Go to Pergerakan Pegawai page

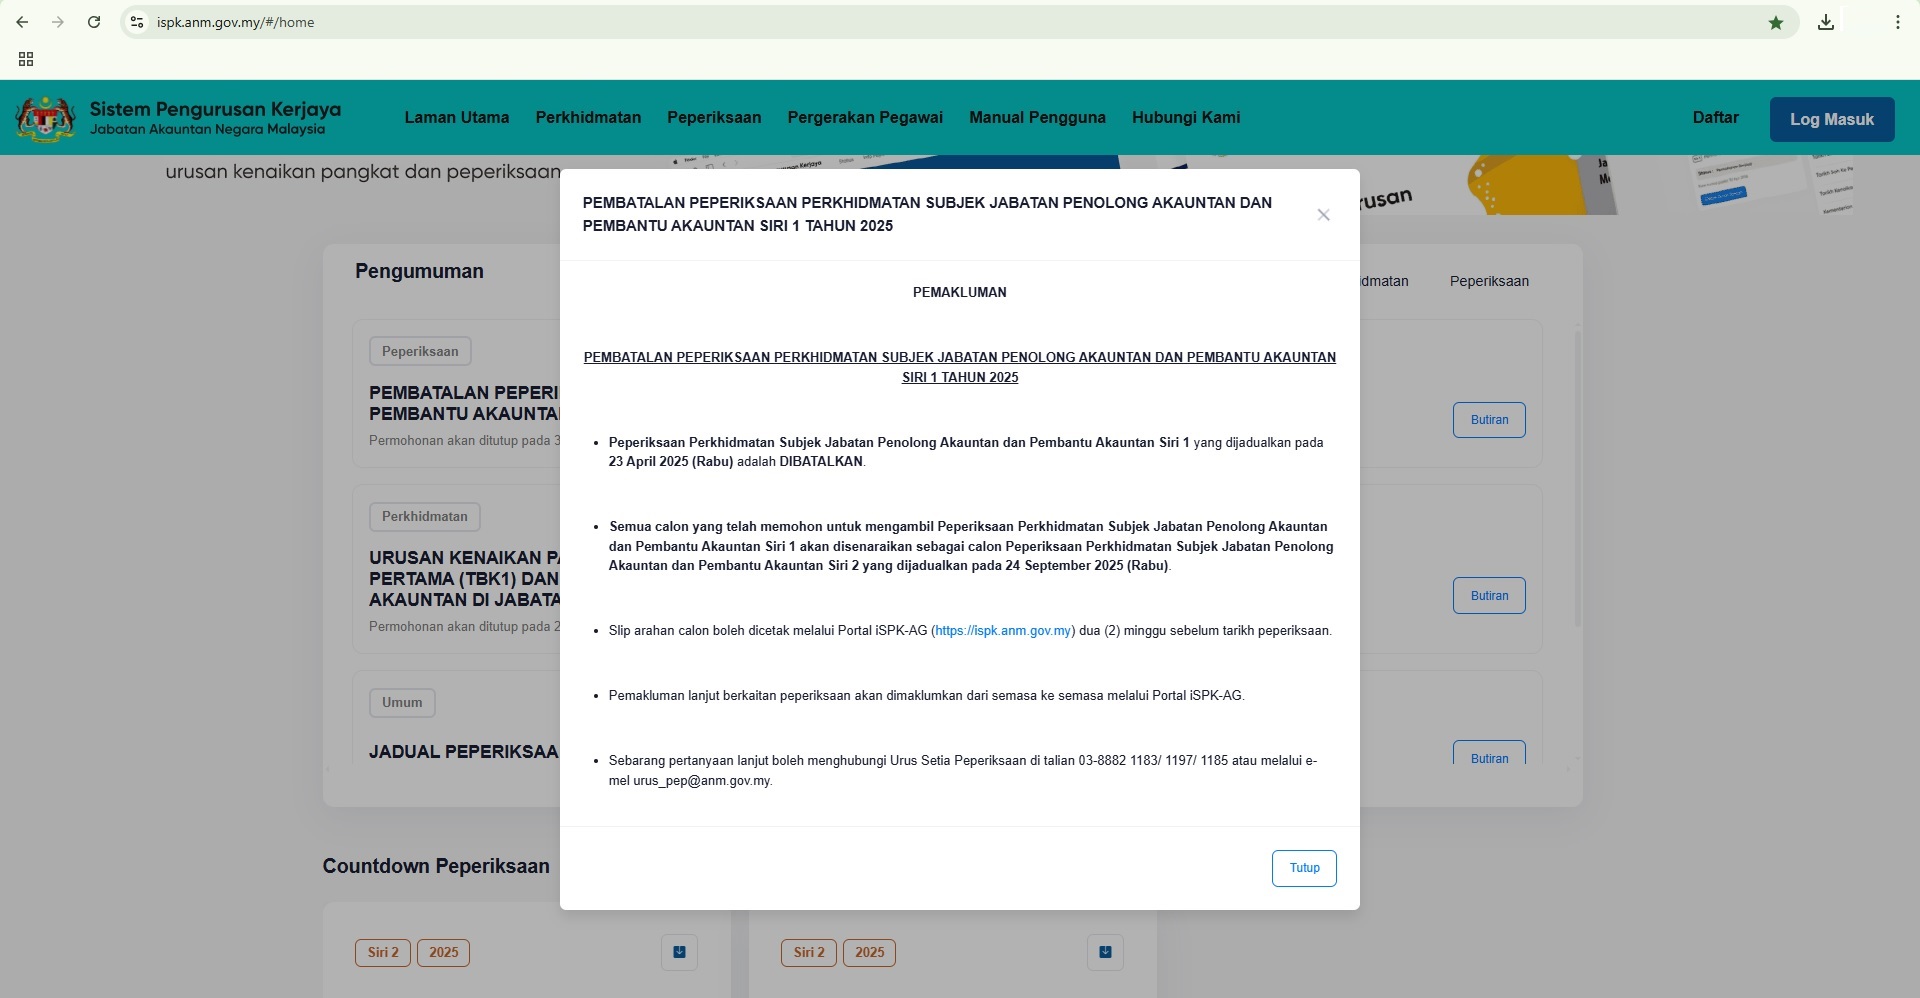click(x=865, y=117)
